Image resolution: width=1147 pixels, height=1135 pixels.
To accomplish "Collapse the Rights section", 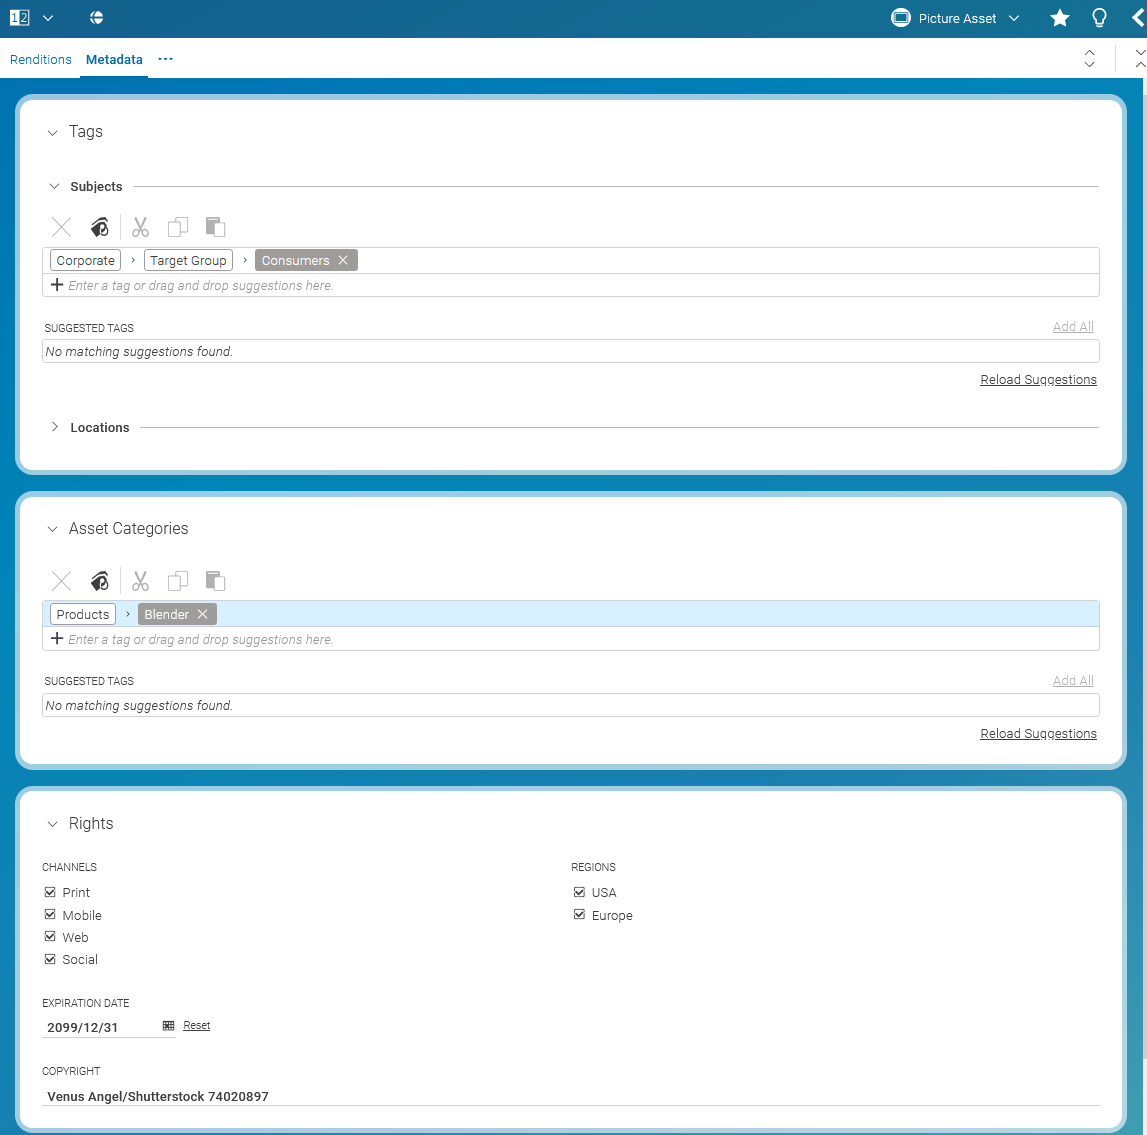I will [x=52, y=823].
